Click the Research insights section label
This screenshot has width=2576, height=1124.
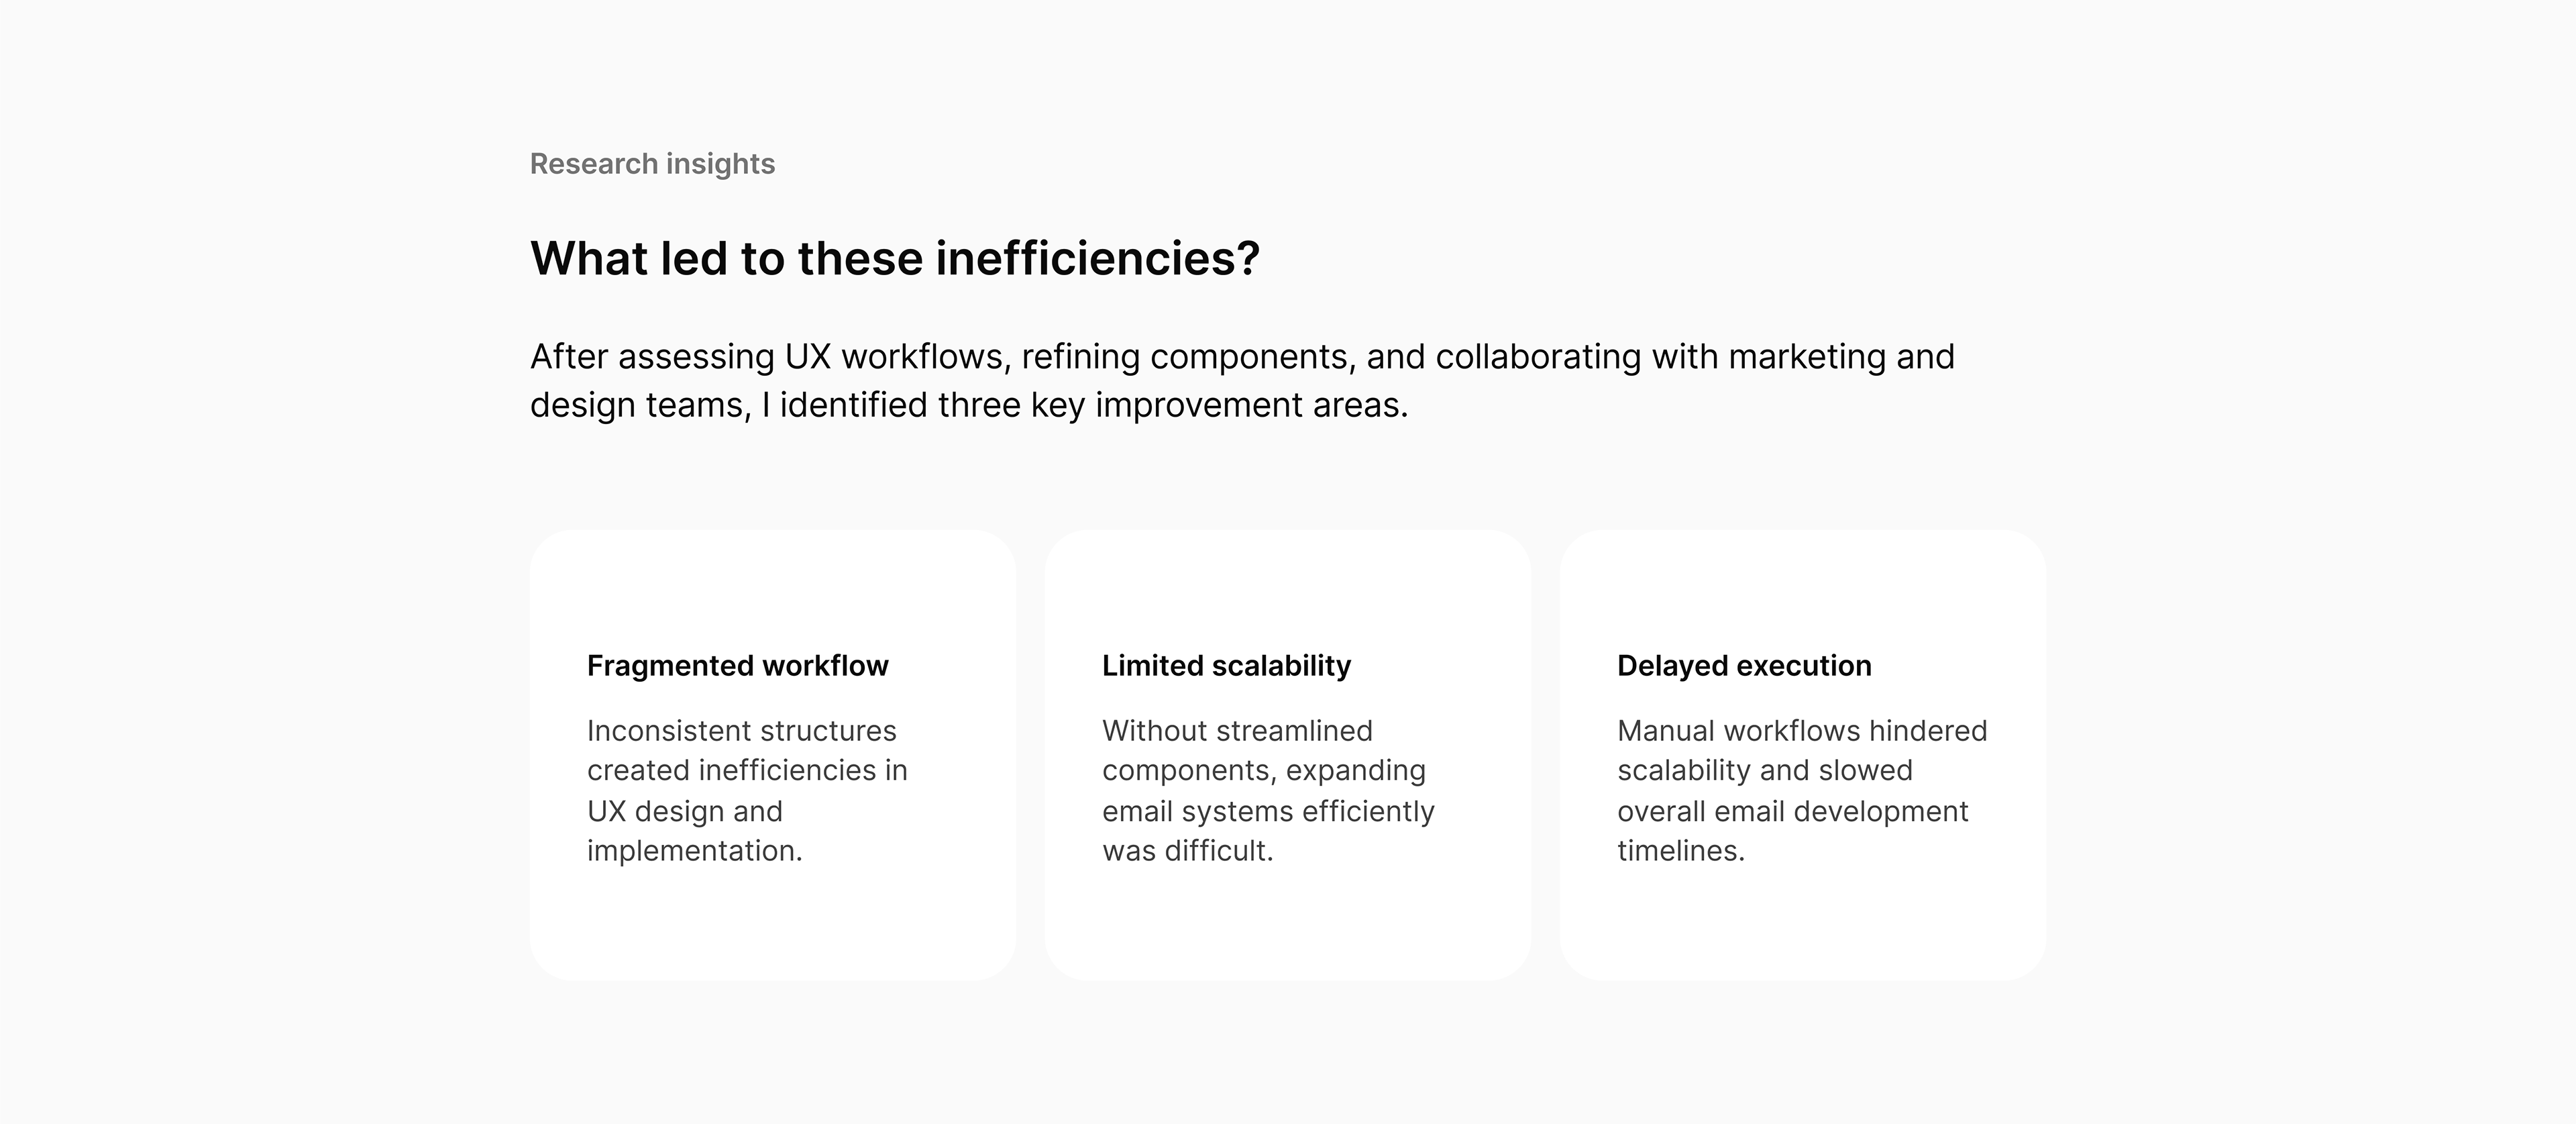(x=652, y=164)
